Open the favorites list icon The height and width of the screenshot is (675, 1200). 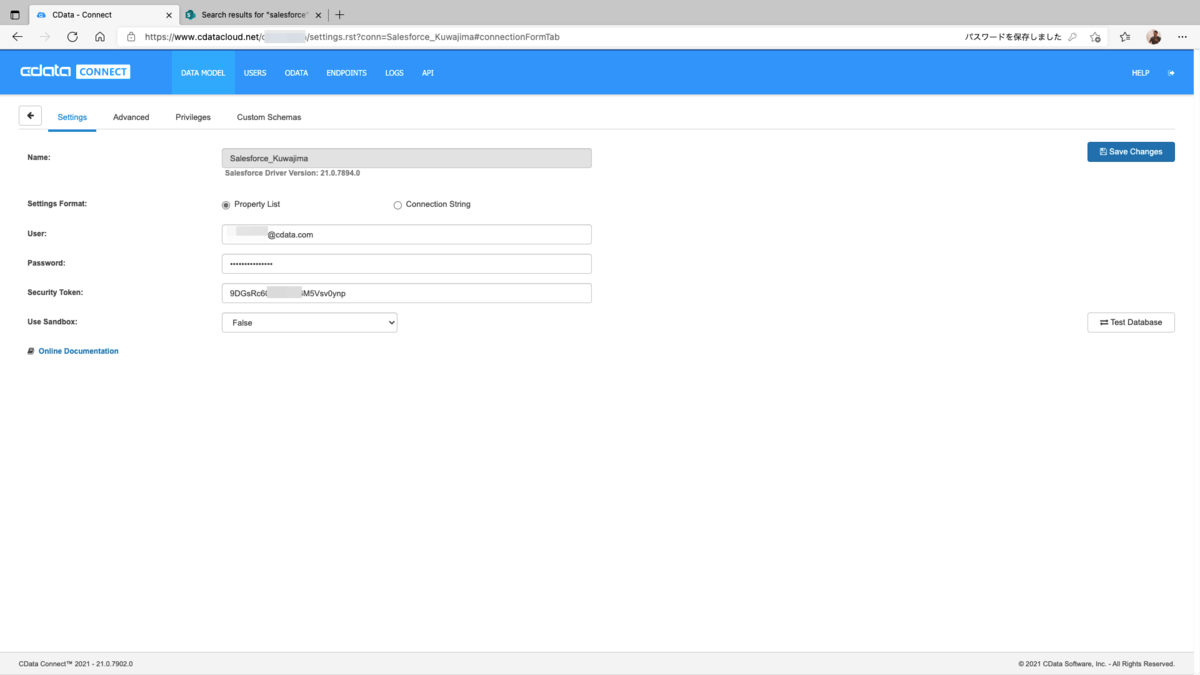[1125, 37]
